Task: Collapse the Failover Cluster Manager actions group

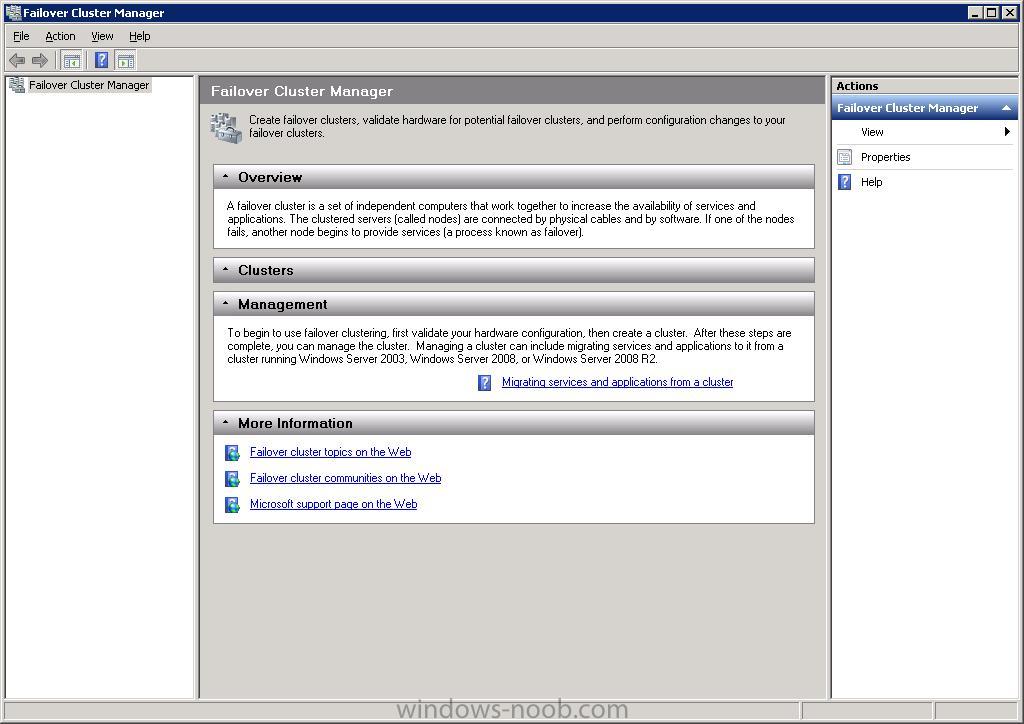Action: point(1006,108)
